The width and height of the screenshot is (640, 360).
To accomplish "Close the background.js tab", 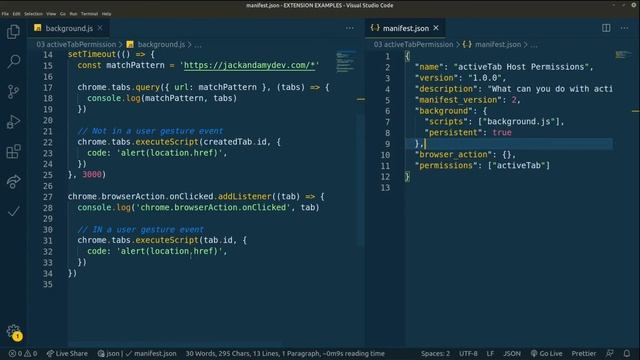I will coord(100,28).
